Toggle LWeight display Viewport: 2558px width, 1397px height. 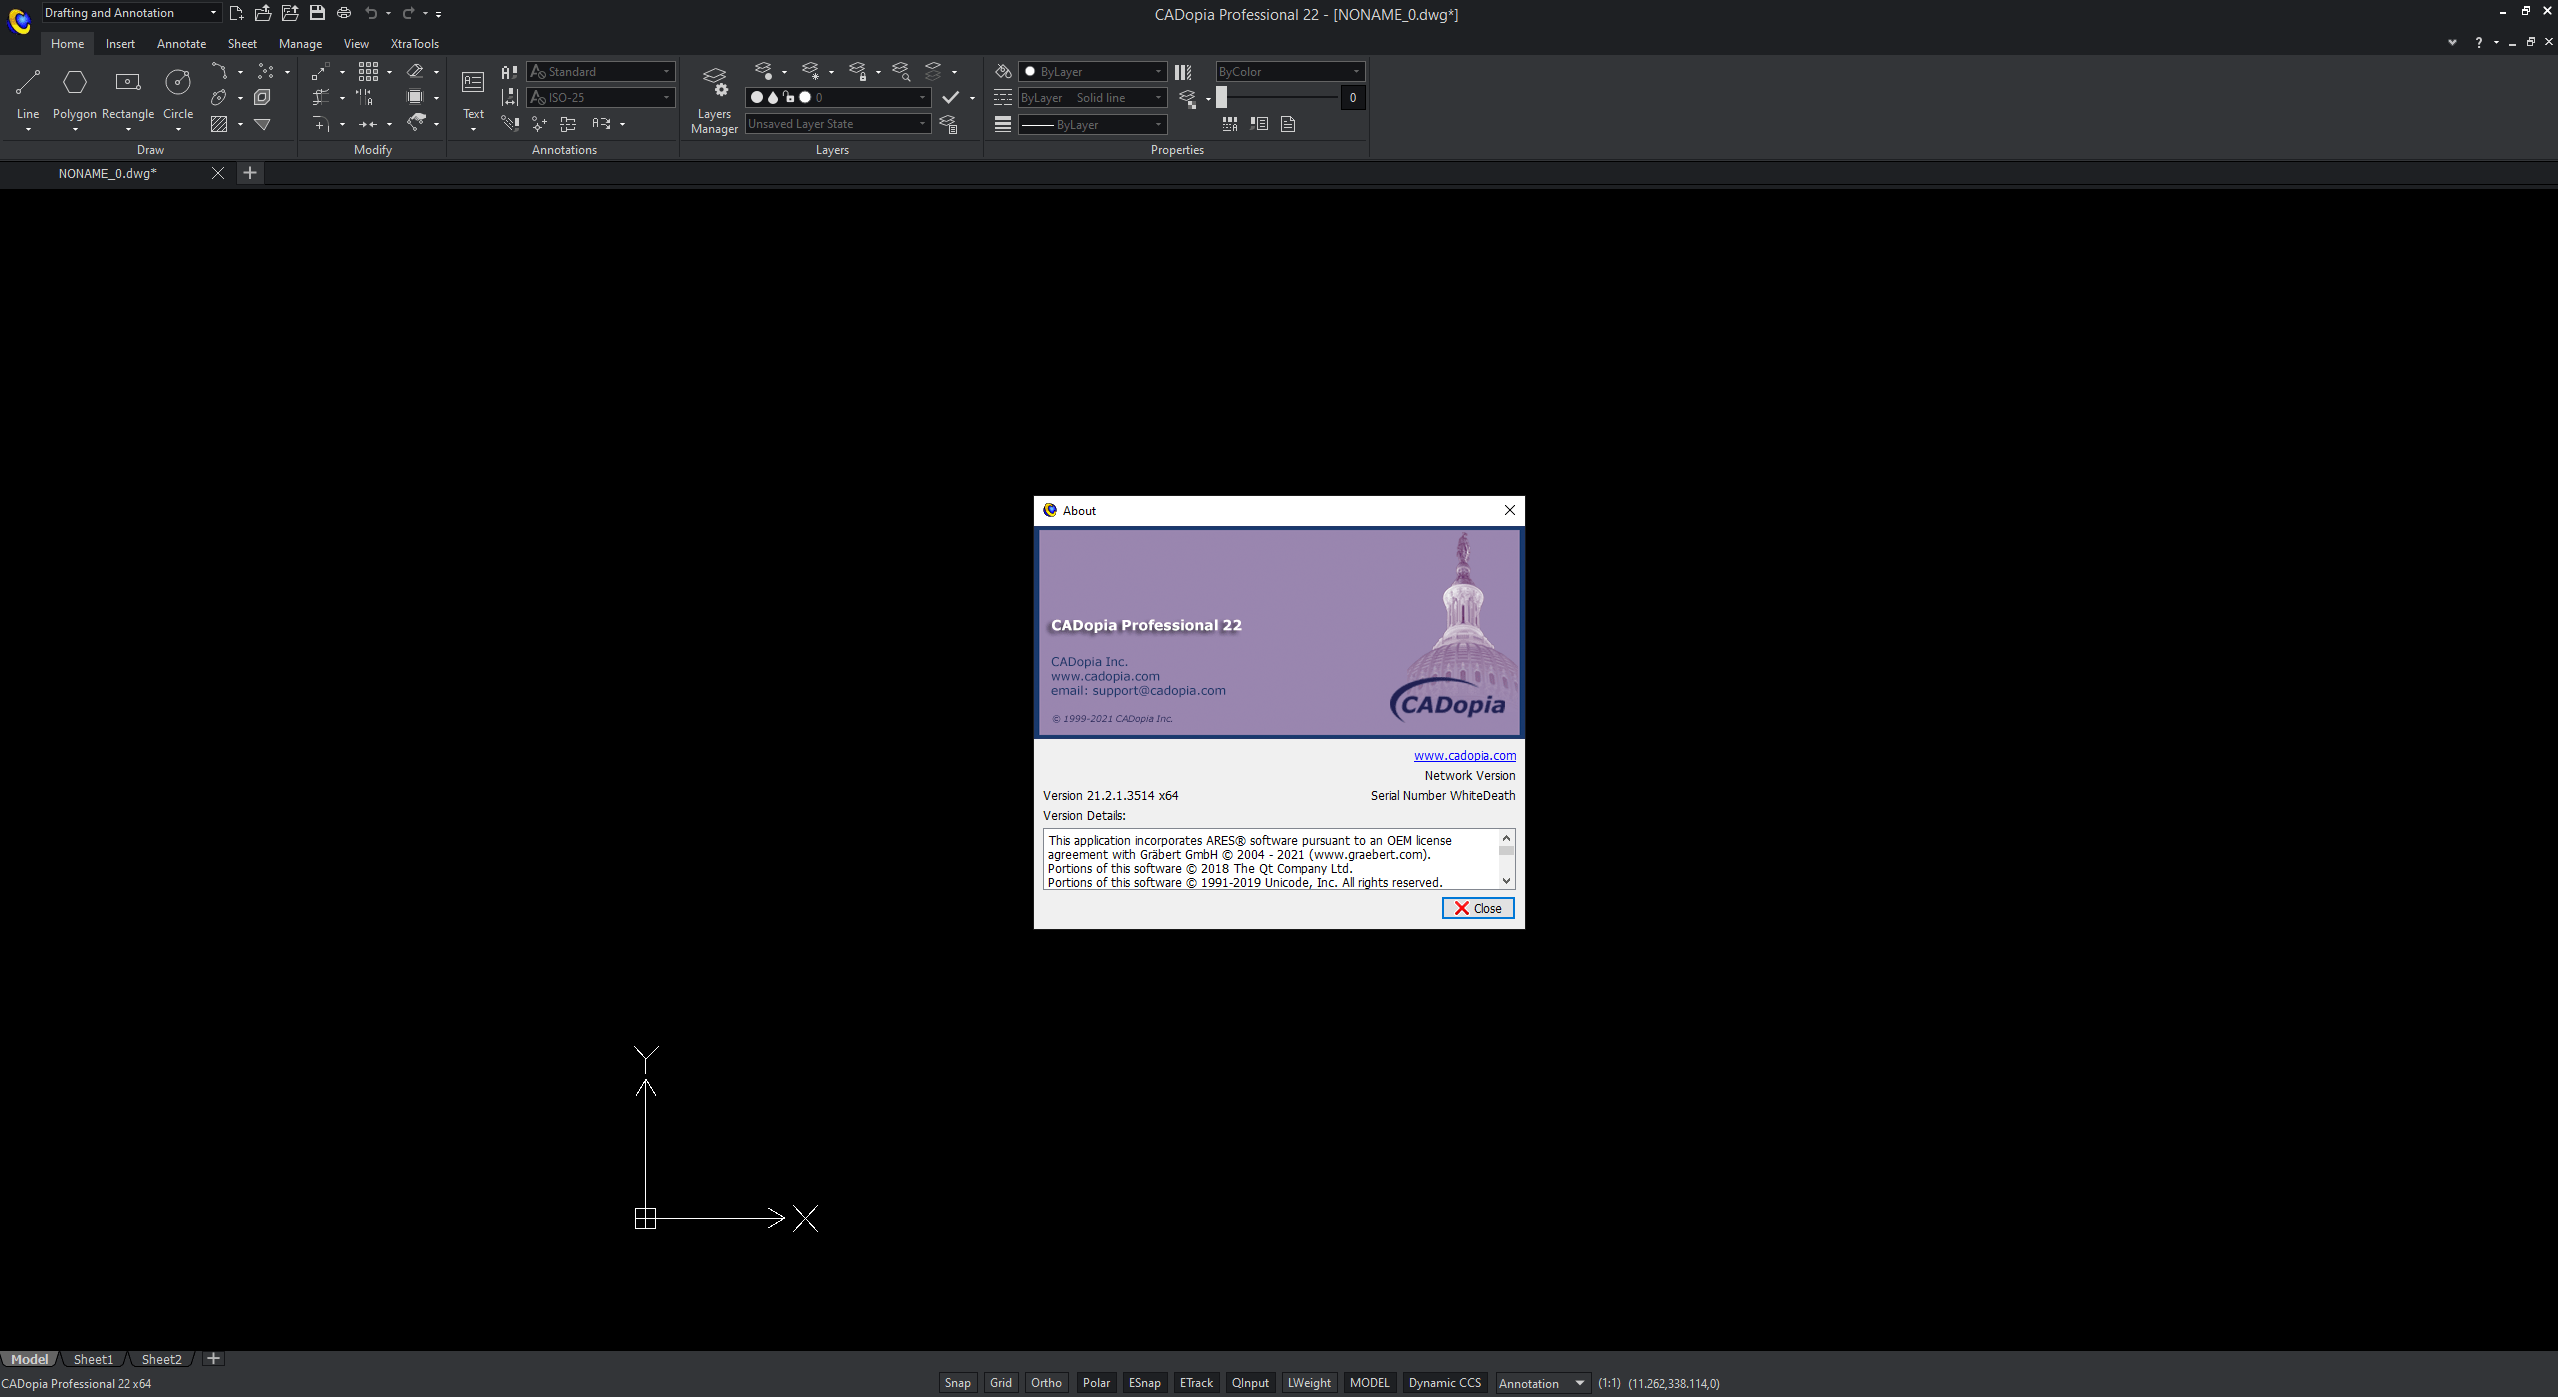[1309, 1383]
